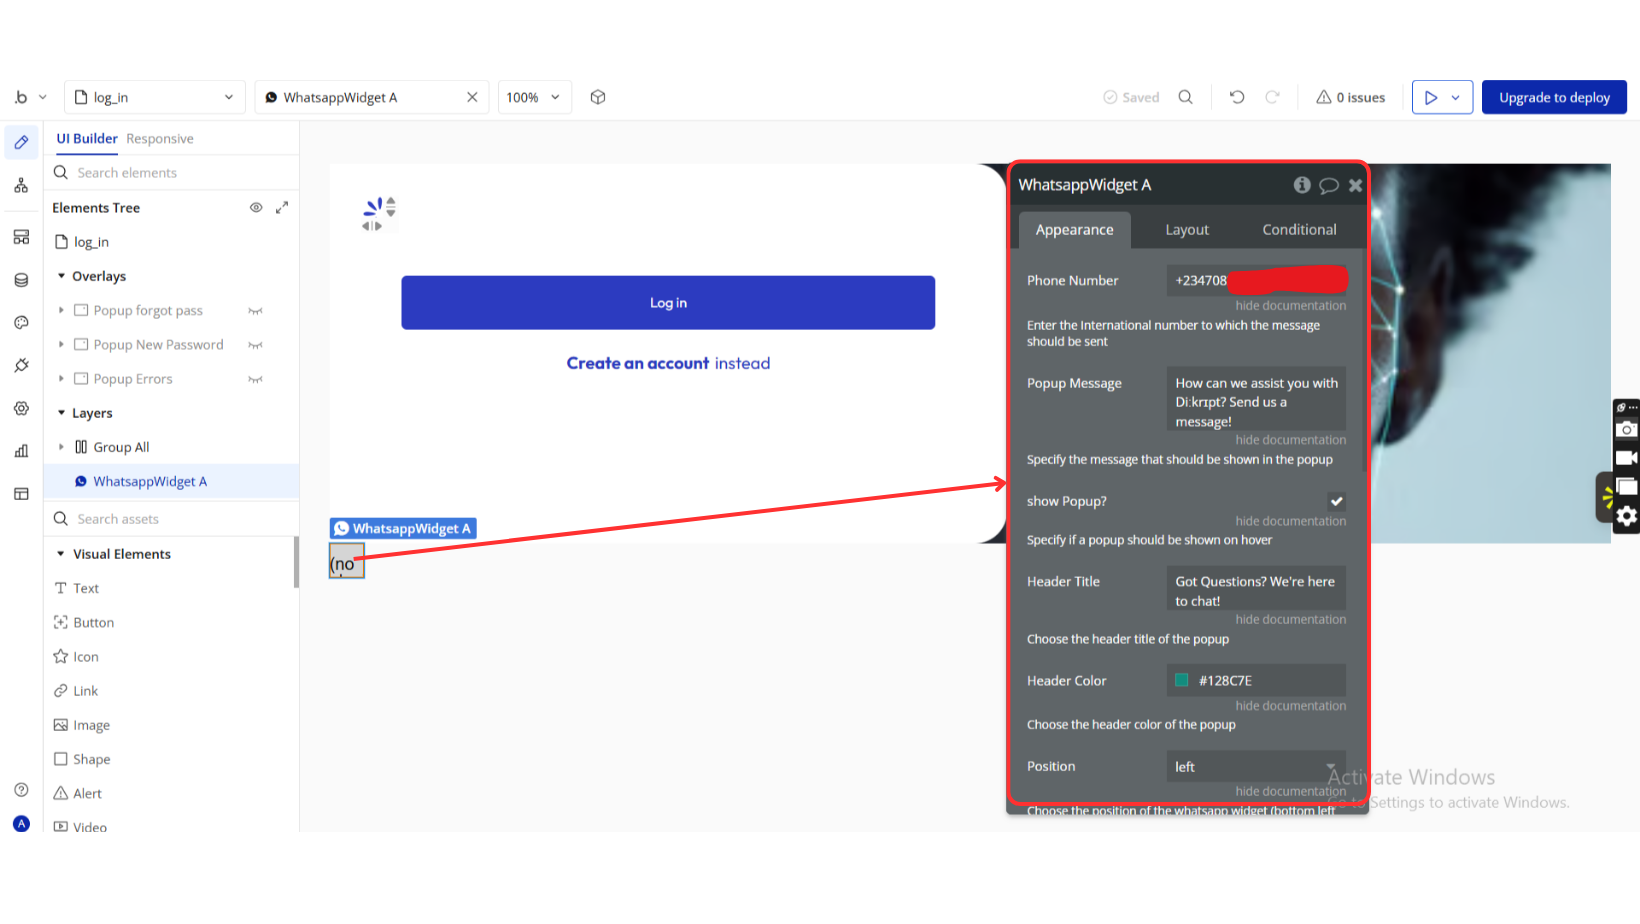Close the WhatsappWidget A property editor
1640x924 pixels.
click(1355, 185)
